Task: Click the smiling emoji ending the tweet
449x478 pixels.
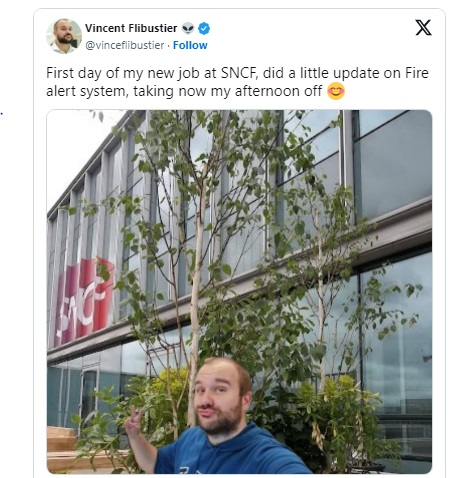Action: [x=336, y=91]
